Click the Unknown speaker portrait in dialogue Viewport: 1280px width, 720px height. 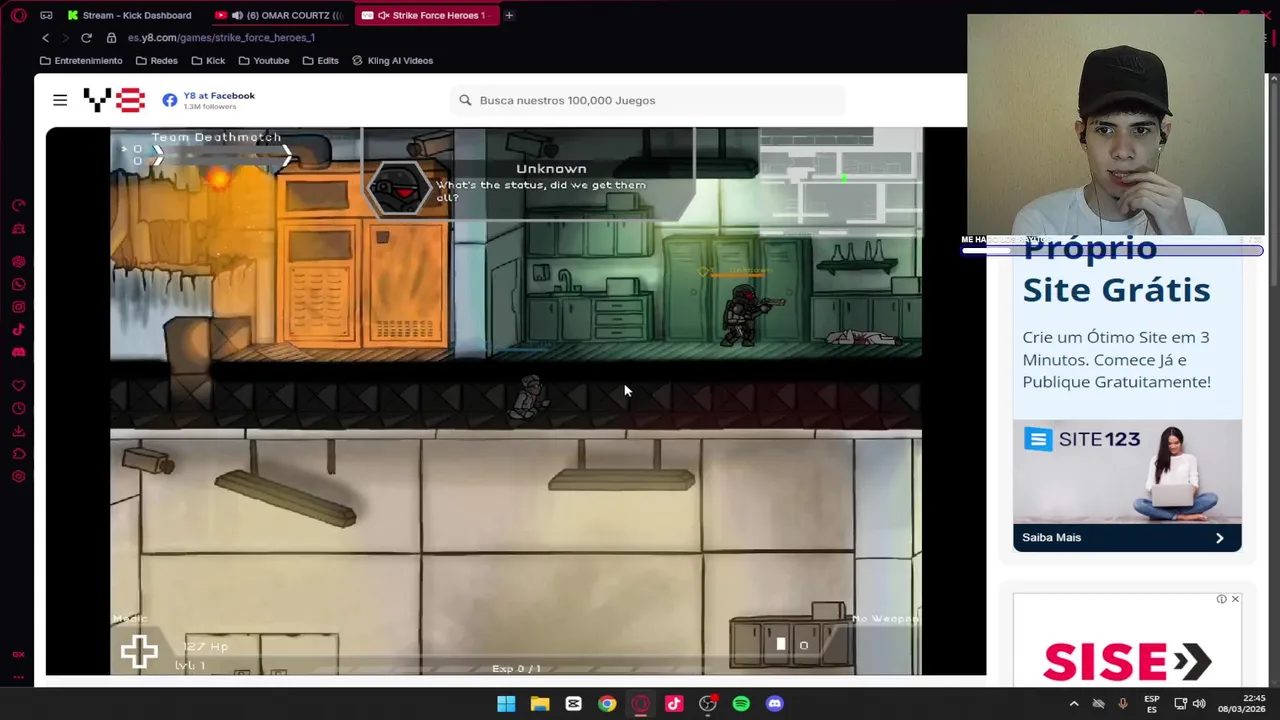[x=399, y=189]
